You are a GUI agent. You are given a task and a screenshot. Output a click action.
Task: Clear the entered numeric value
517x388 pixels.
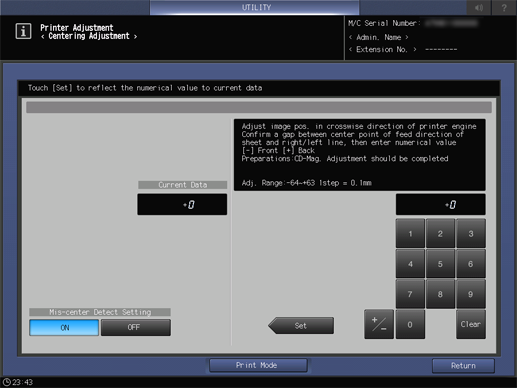471,324
